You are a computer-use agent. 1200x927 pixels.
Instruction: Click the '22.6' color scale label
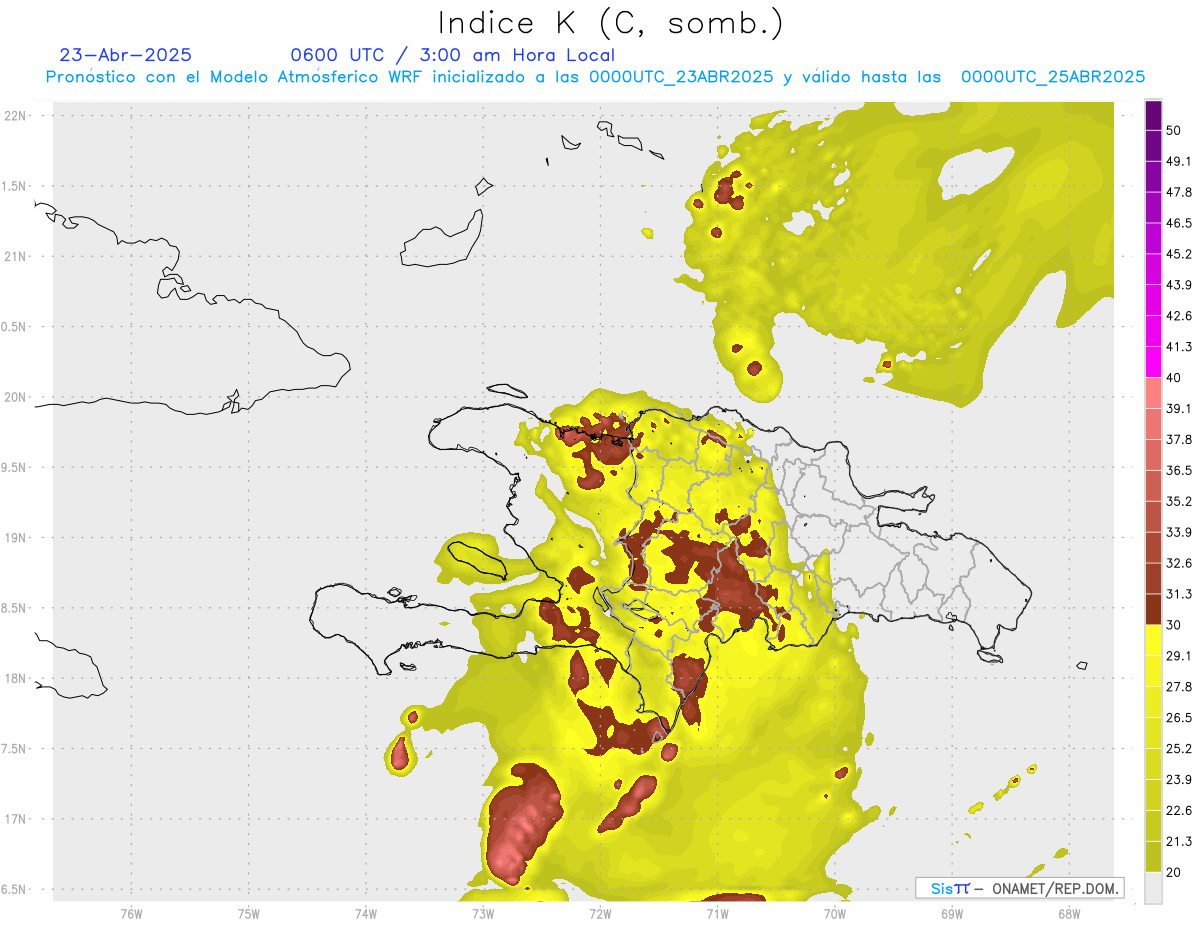[1179, 811]
